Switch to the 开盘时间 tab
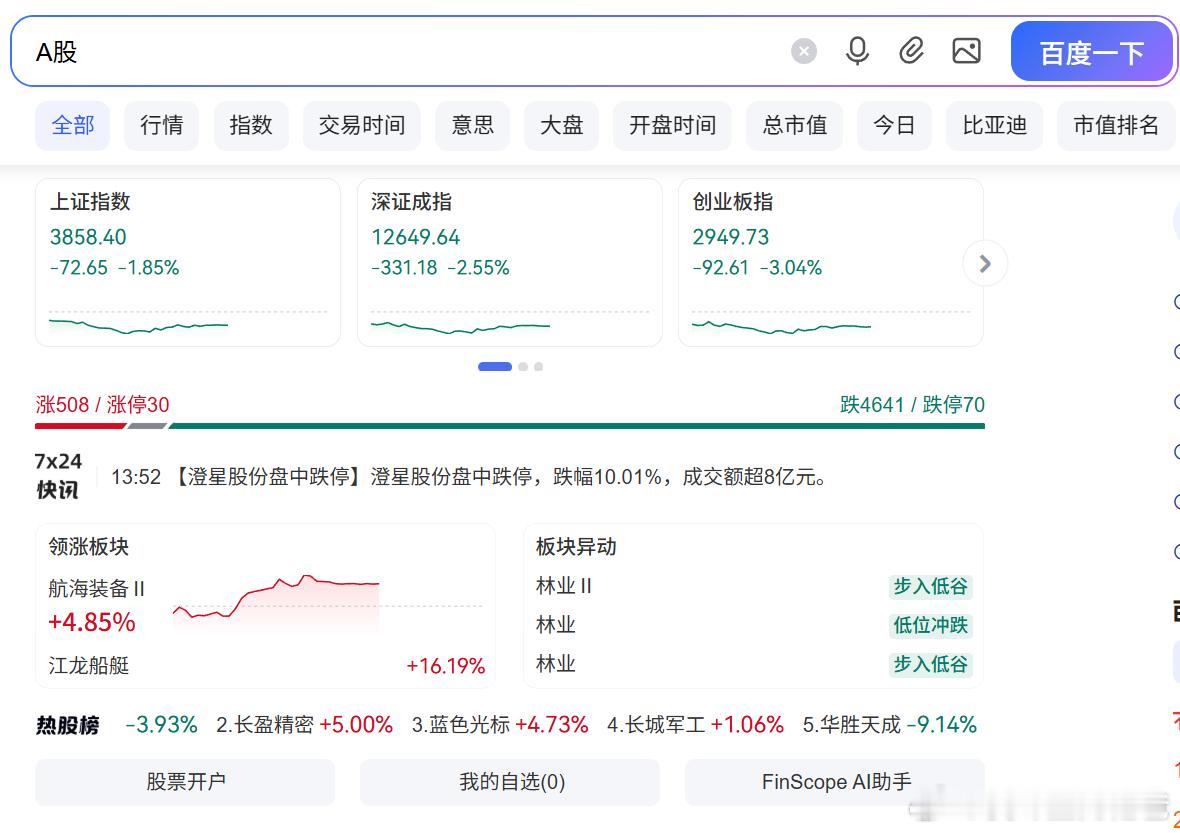 [x=673, y=125]
